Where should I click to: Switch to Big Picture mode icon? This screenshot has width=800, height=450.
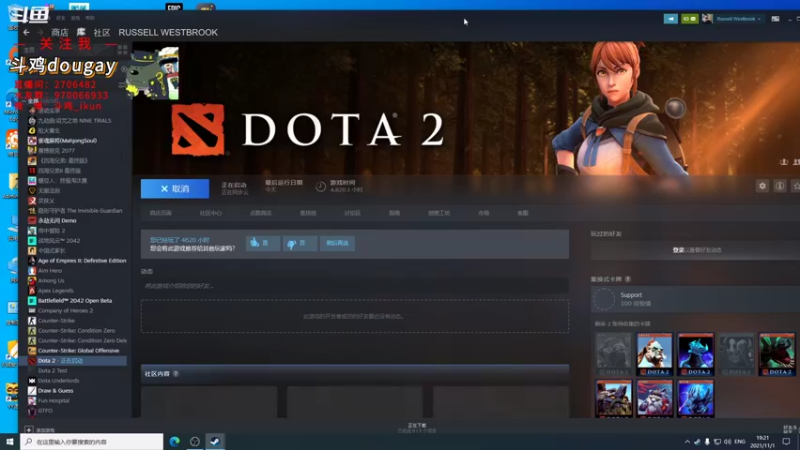pyautogui.click(x=775, y=19)
